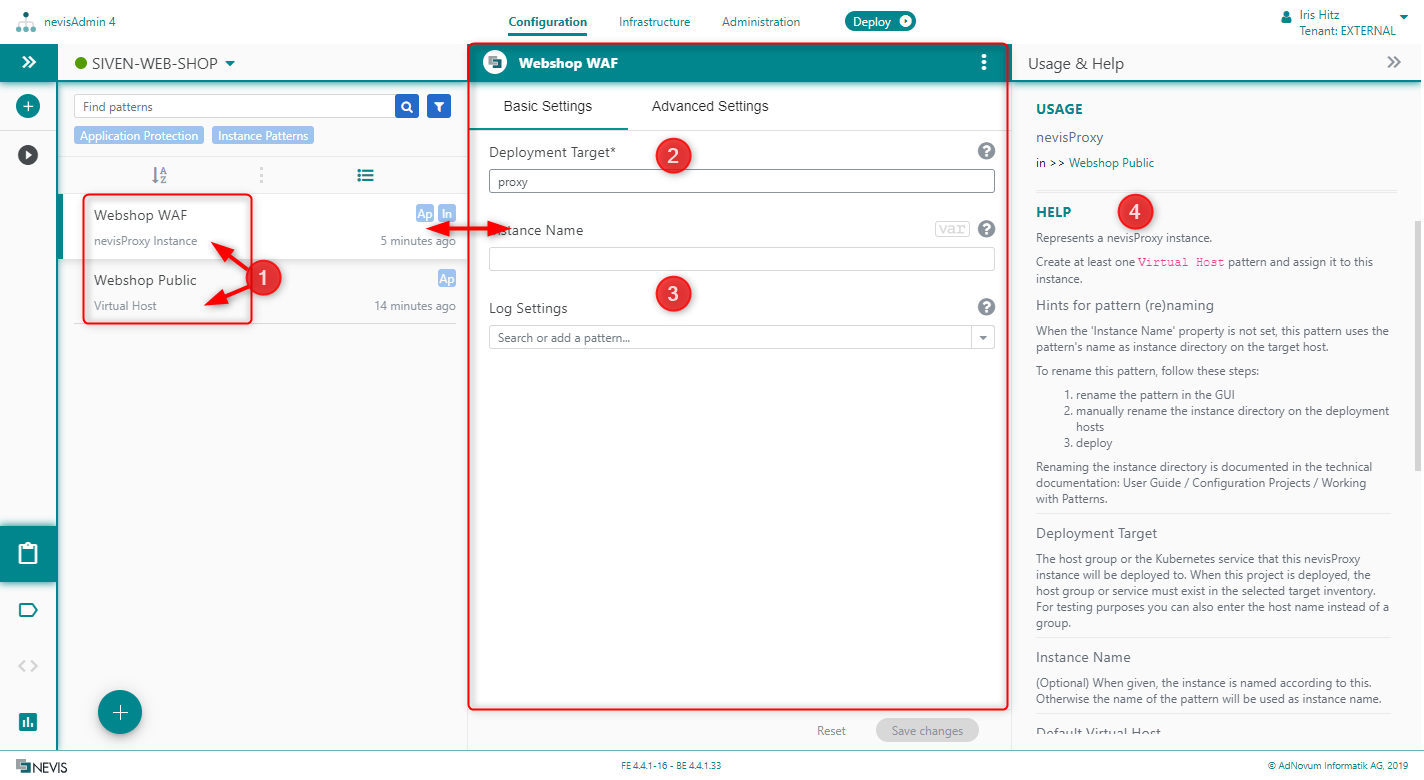Follow the Webshop Public usage link
Viewport: 1424px width, 780px height.
pos(1111,163)
